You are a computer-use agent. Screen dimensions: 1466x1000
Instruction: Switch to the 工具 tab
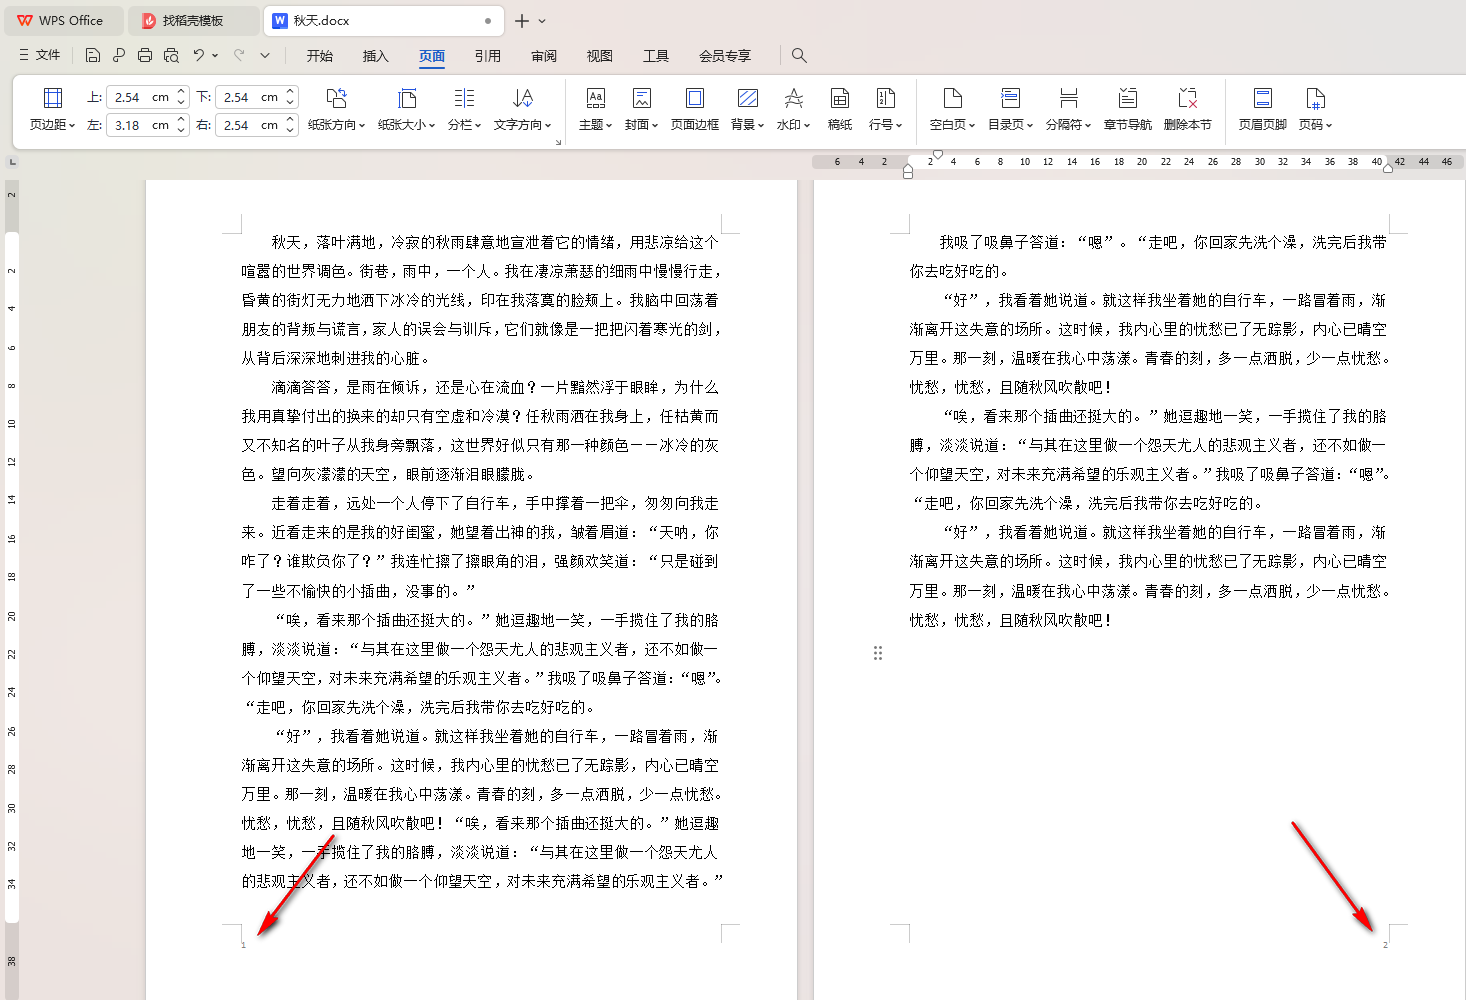click(x=656, y=56)
